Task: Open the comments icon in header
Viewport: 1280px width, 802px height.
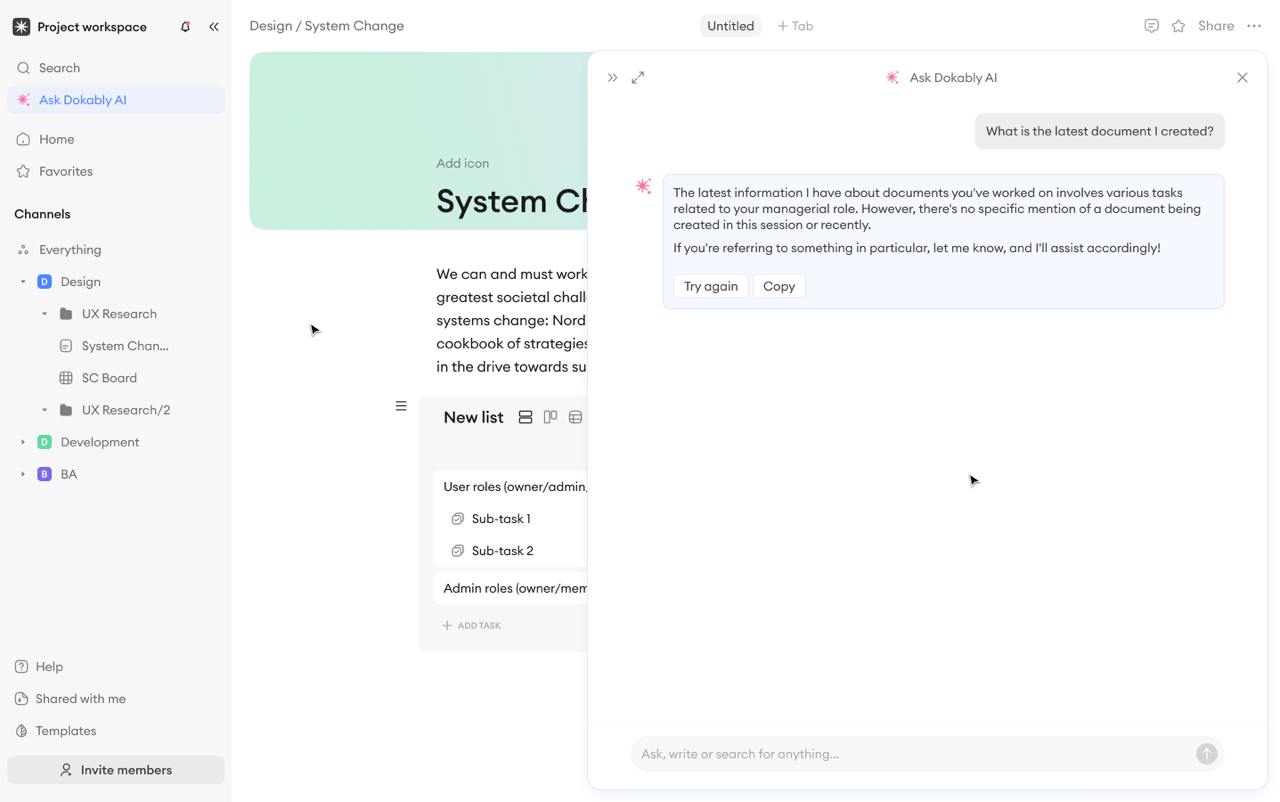Action: pyautogui.click(x=1152, y=26)
